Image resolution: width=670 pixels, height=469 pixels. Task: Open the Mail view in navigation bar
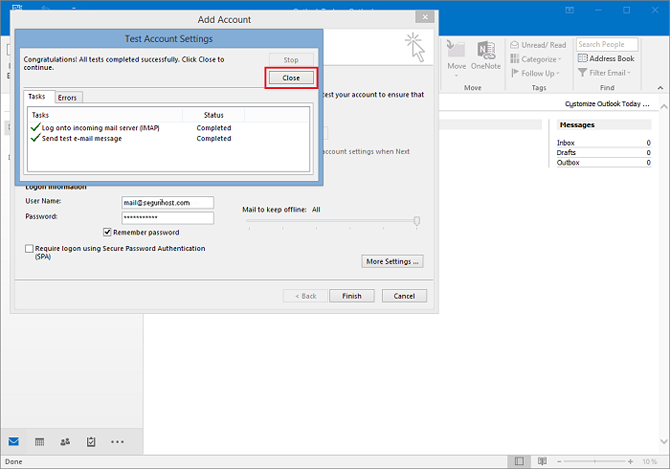tap(13, 441)
